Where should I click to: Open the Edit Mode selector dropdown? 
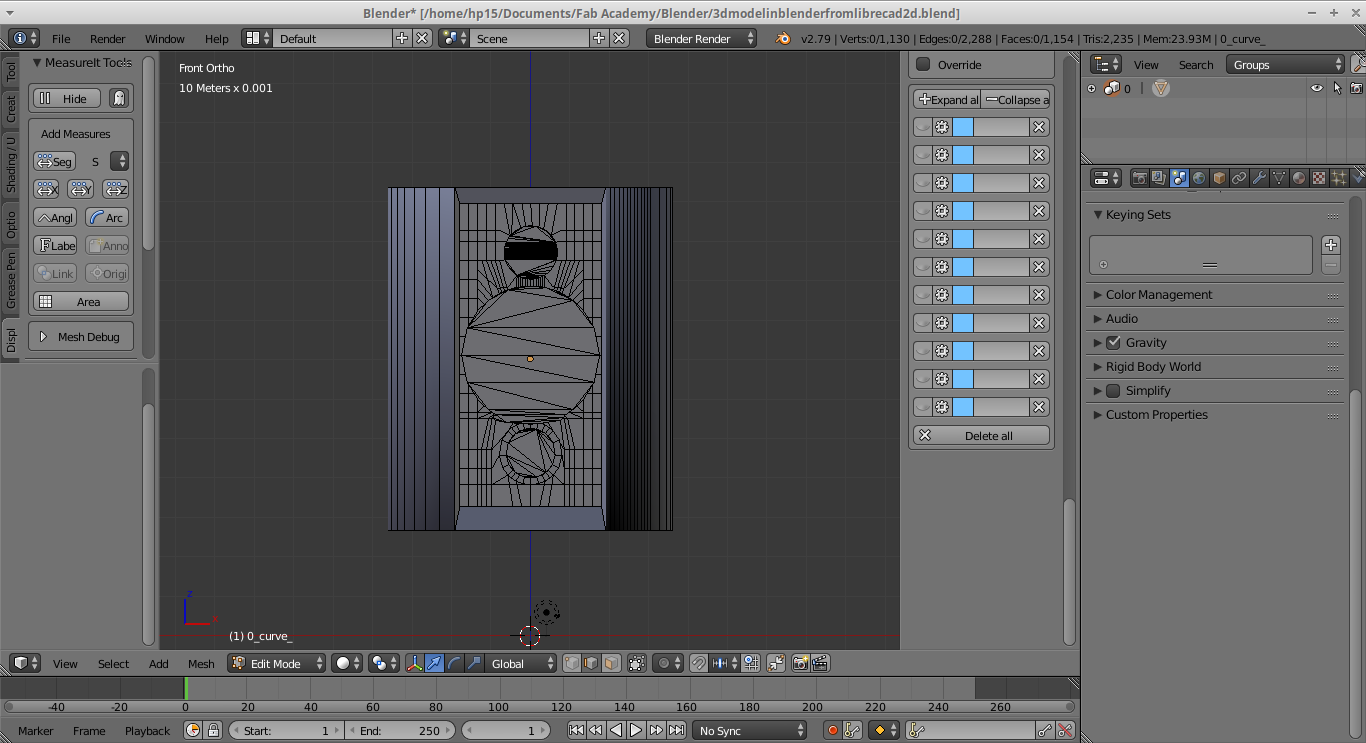277,663
